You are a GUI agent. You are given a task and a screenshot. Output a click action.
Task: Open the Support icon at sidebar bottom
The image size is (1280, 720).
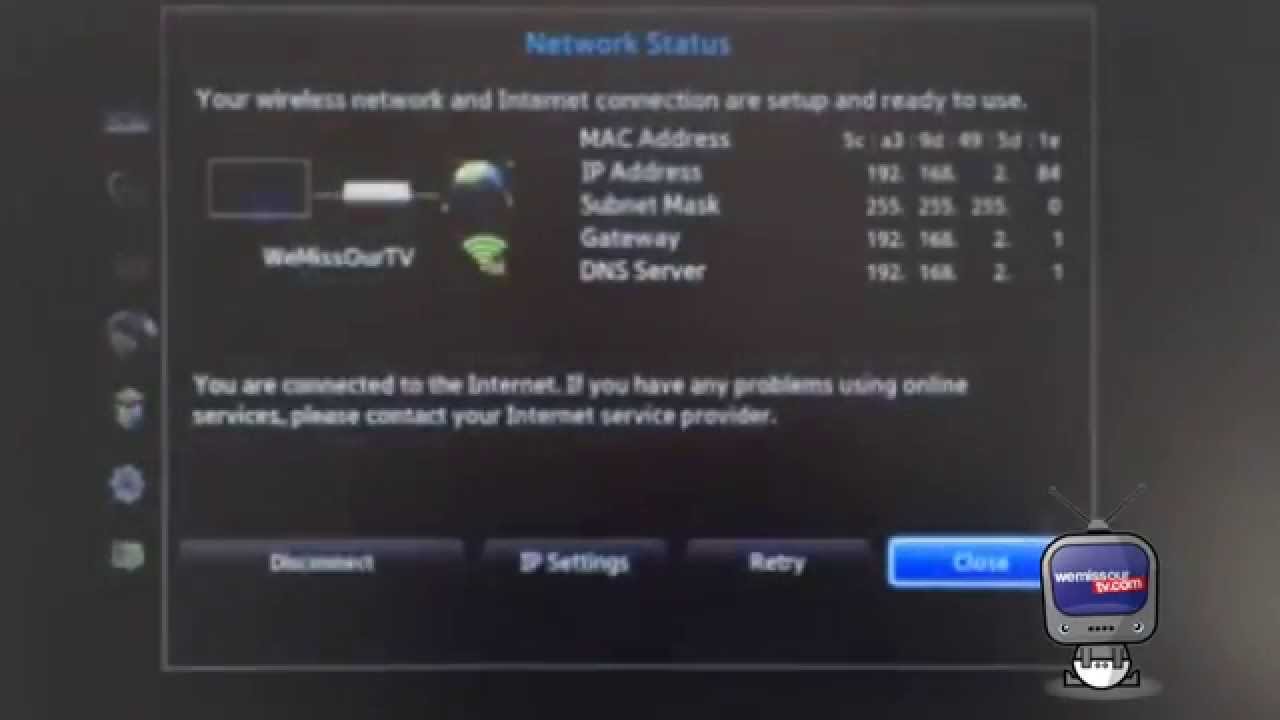tap(128, 555)
